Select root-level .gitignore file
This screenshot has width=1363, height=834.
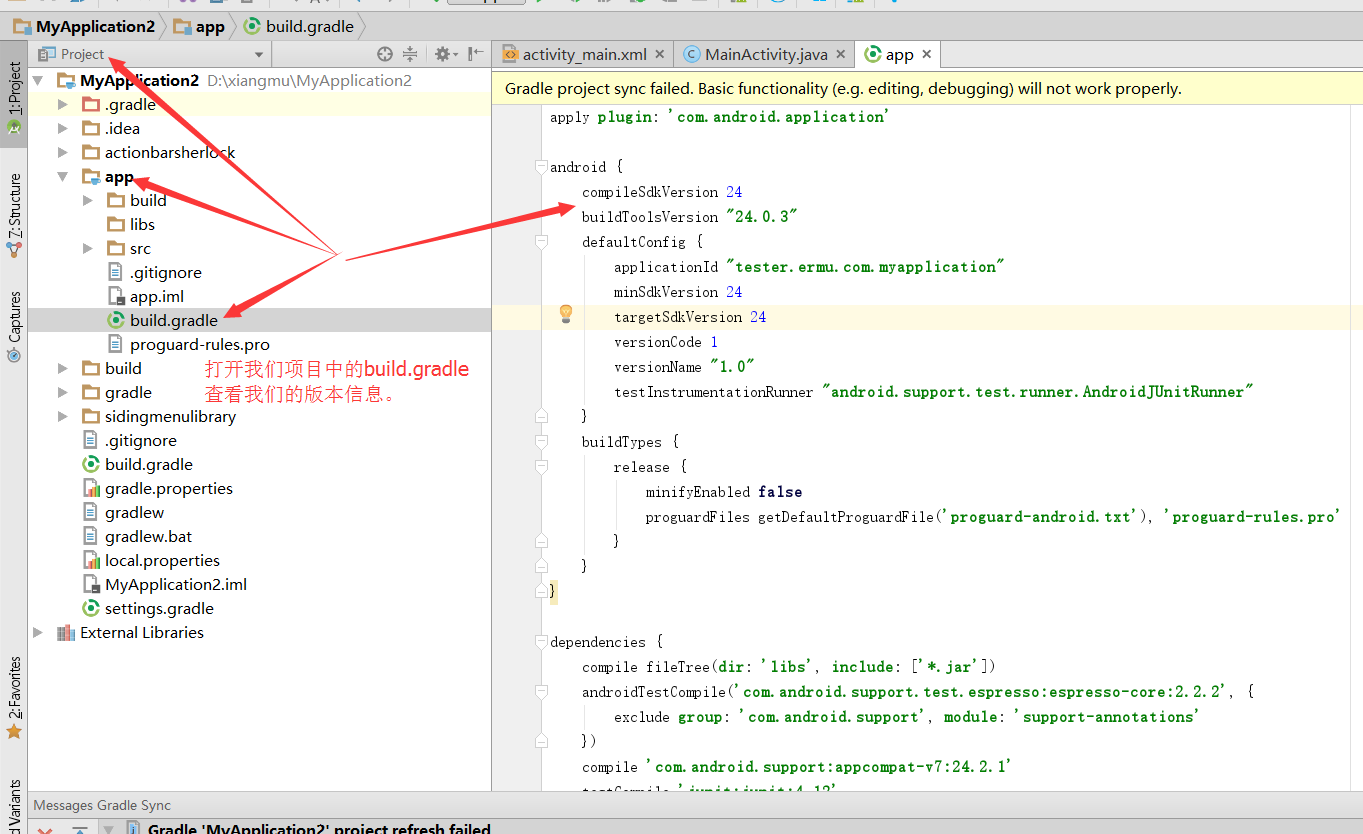(x=141, y=440)
